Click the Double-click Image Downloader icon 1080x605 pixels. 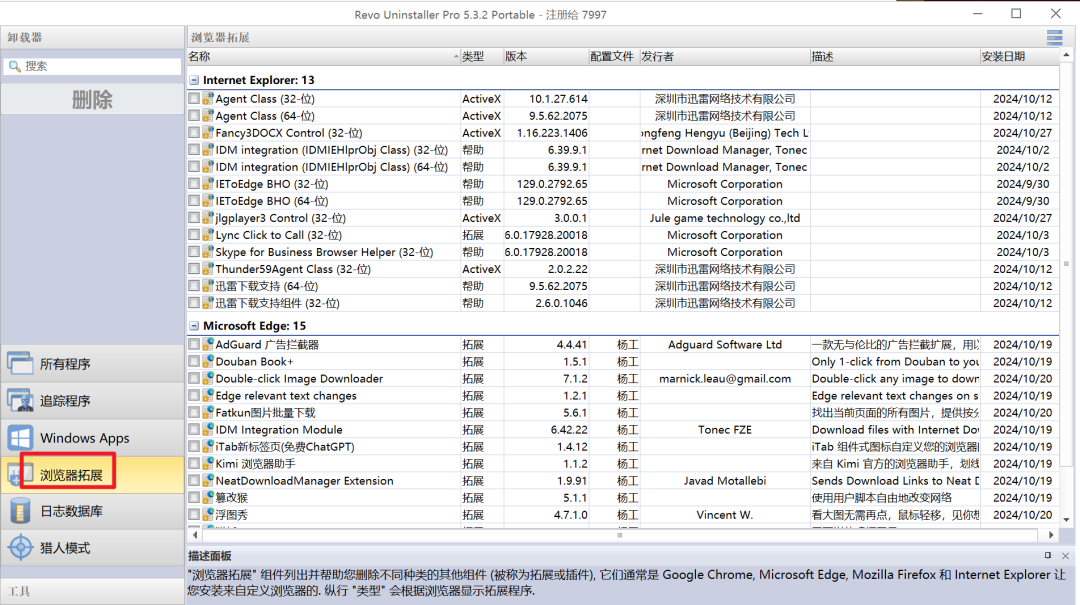pos(208,378)
